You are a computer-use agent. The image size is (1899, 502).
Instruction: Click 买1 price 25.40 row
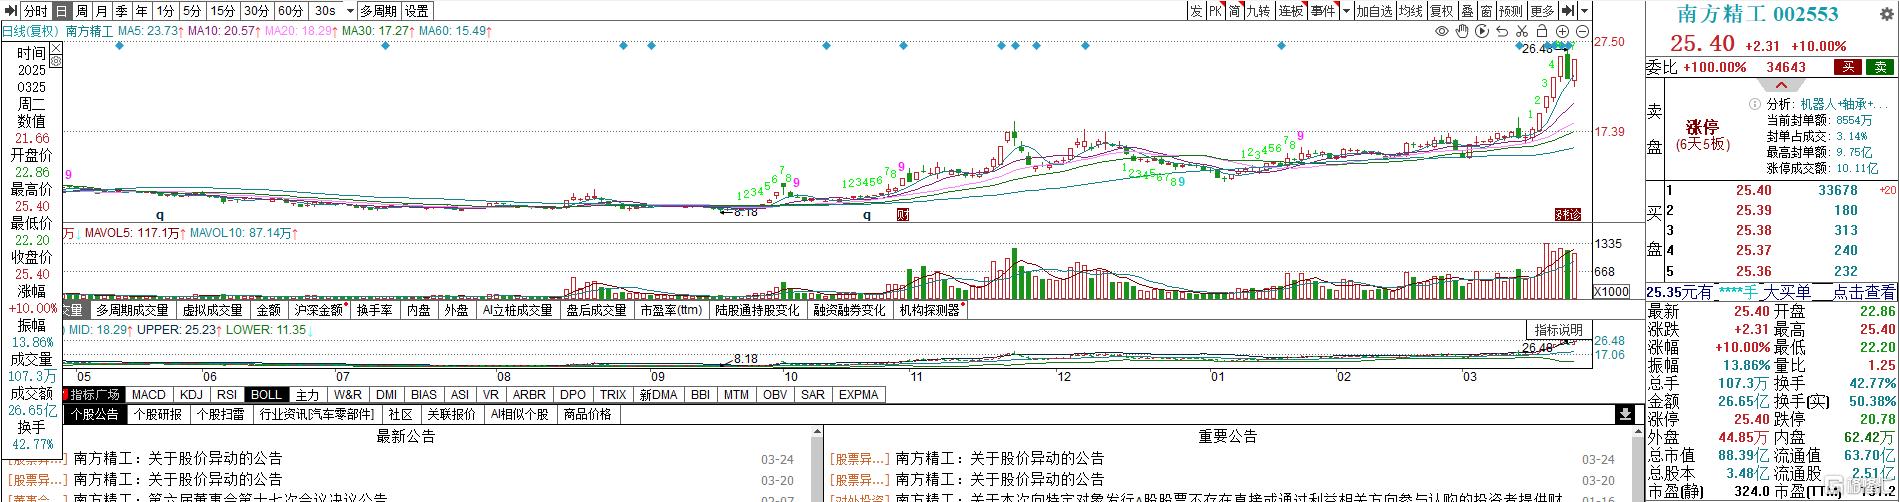pos(1780,190)
